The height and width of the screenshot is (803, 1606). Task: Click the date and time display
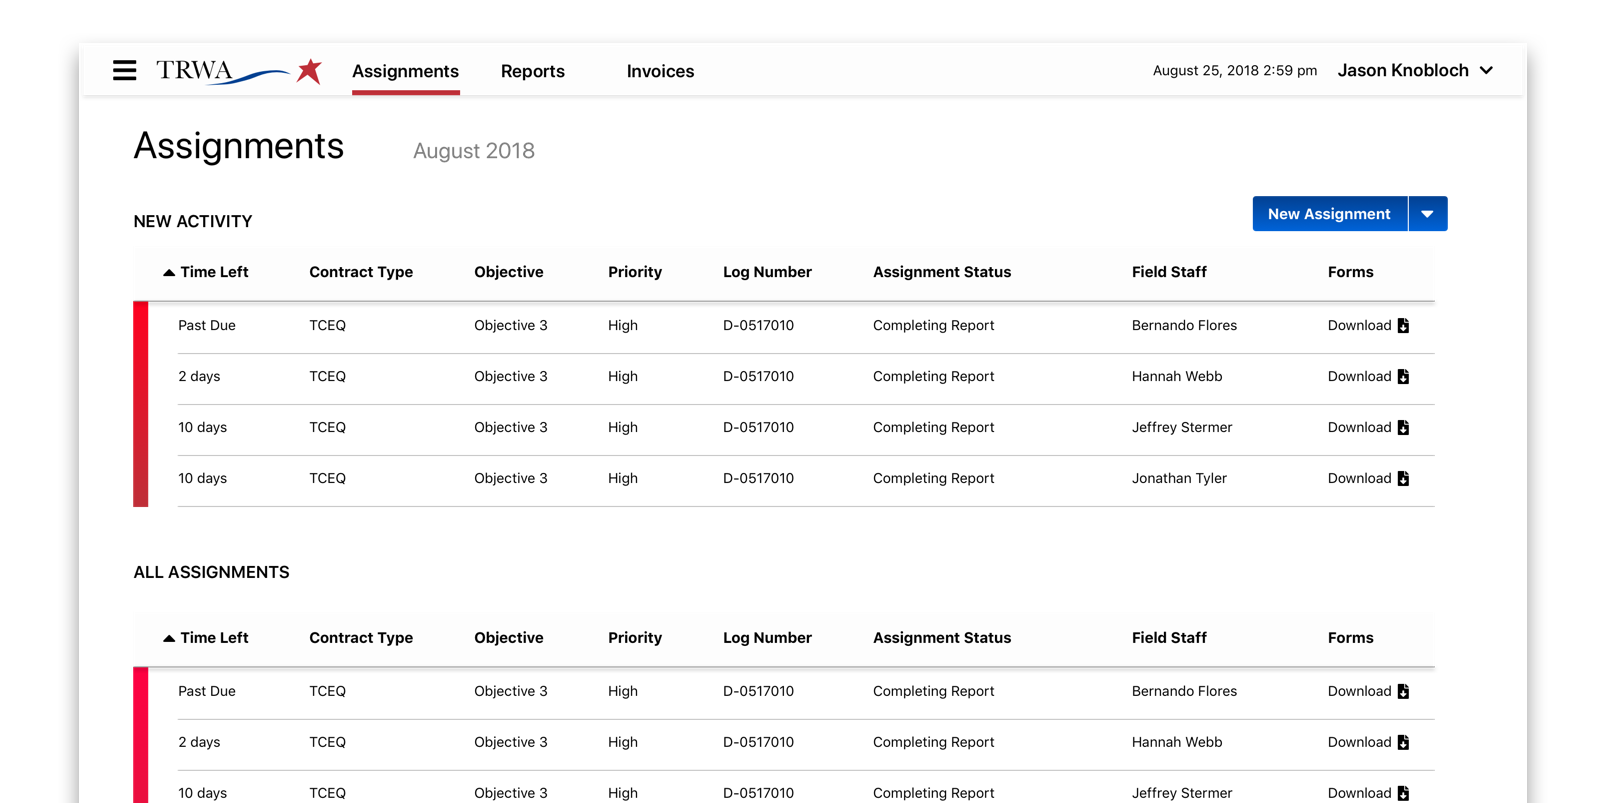coord(1235,71)
